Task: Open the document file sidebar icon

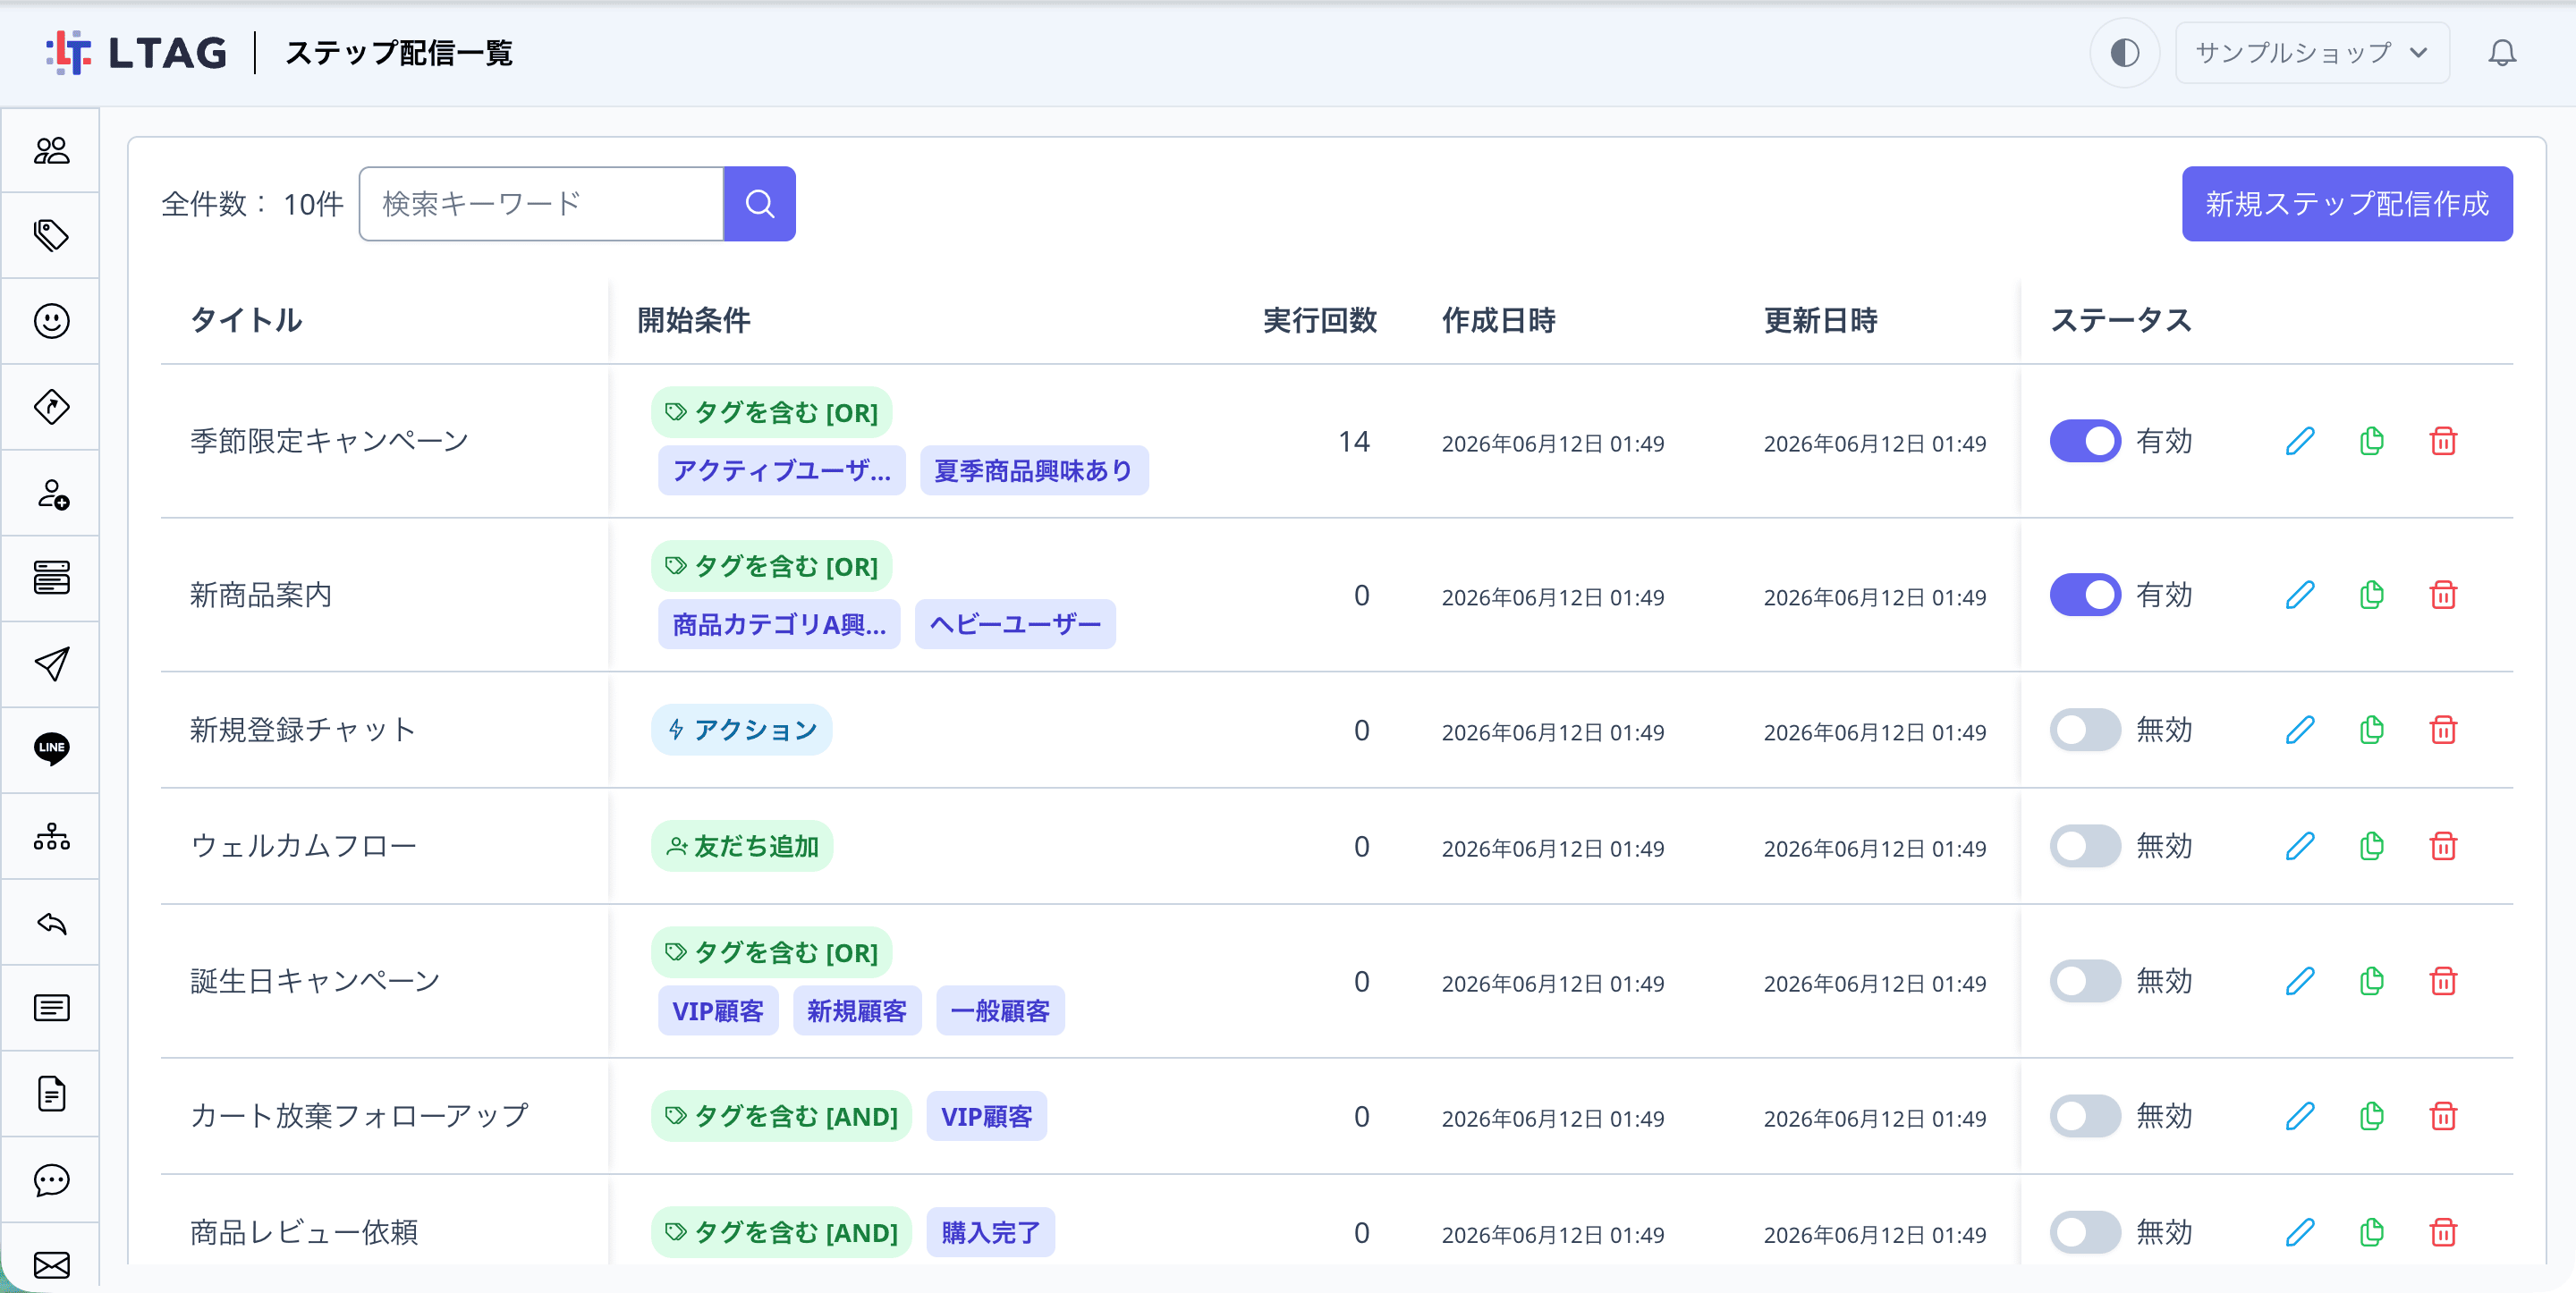Action: [x=51, y=1093]
